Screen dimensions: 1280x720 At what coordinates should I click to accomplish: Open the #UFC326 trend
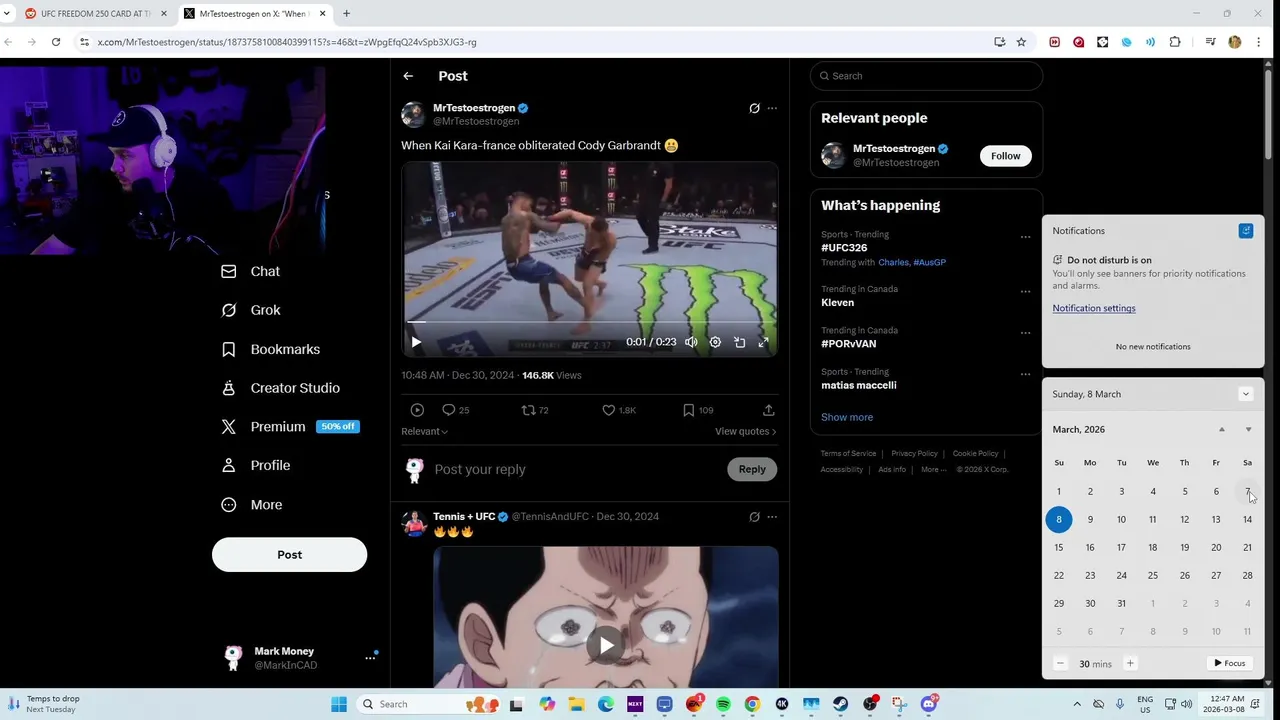844,248
